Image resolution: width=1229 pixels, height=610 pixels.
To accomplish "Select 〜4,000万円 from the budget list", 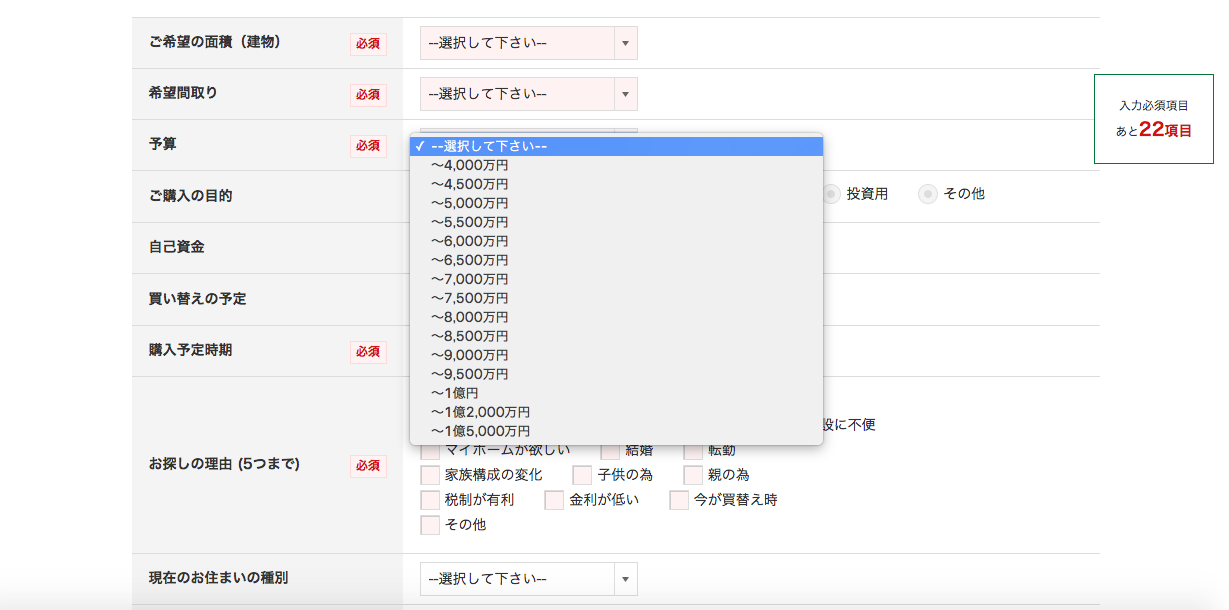I will click(470, 166).
